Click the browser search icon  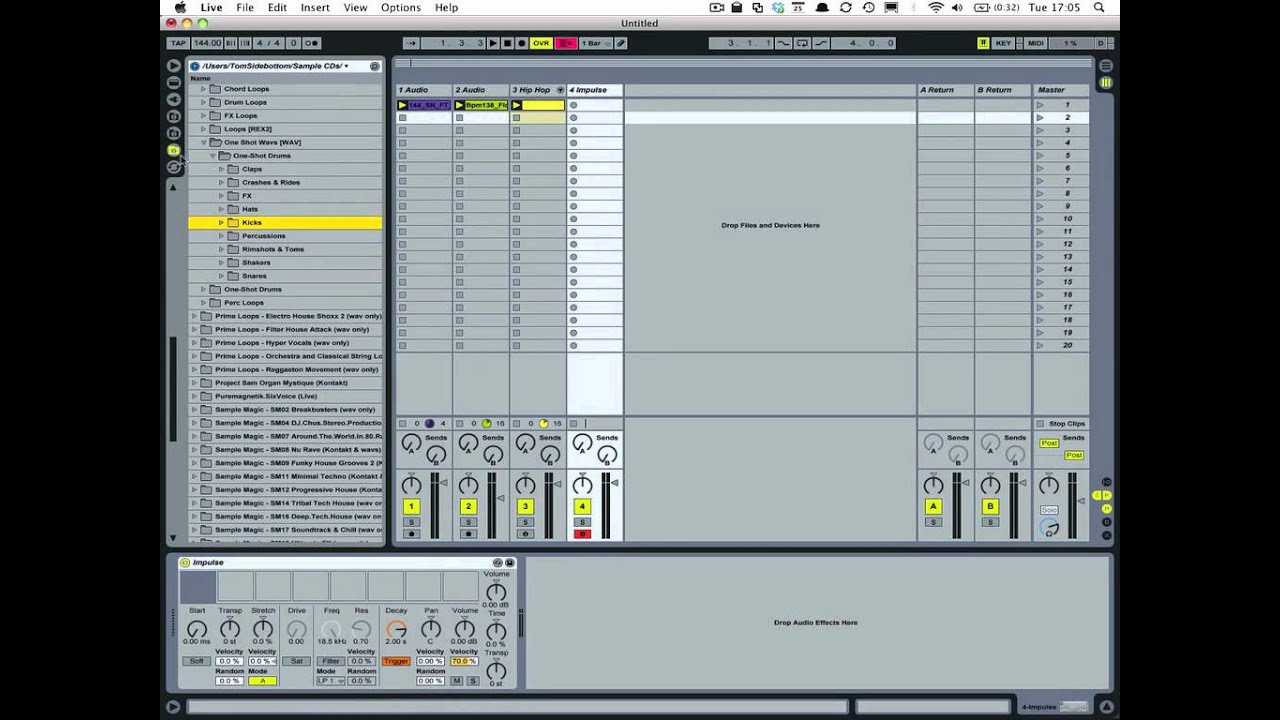tap(375, 66)
